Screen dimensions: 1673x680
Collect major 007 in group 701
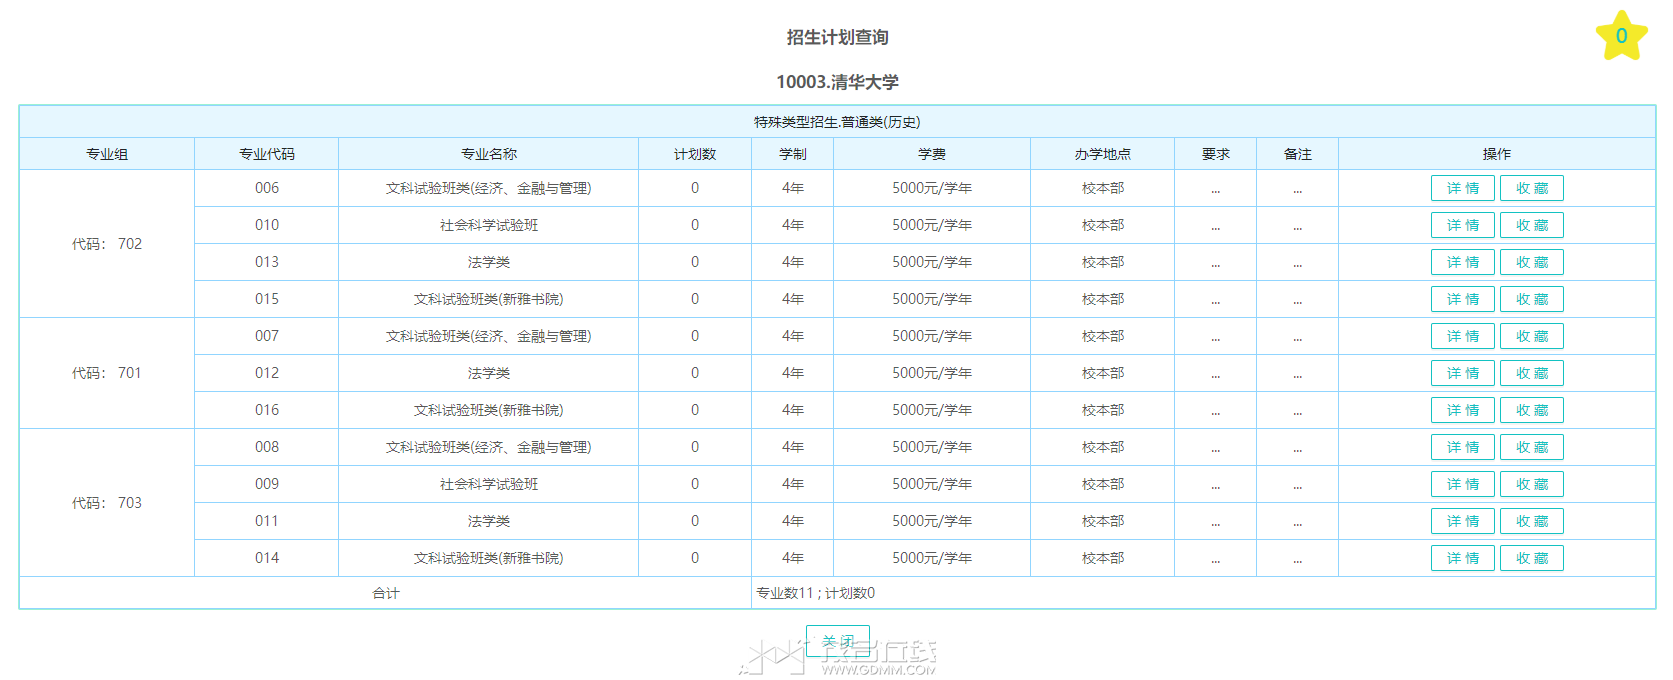click(1532, 336)
